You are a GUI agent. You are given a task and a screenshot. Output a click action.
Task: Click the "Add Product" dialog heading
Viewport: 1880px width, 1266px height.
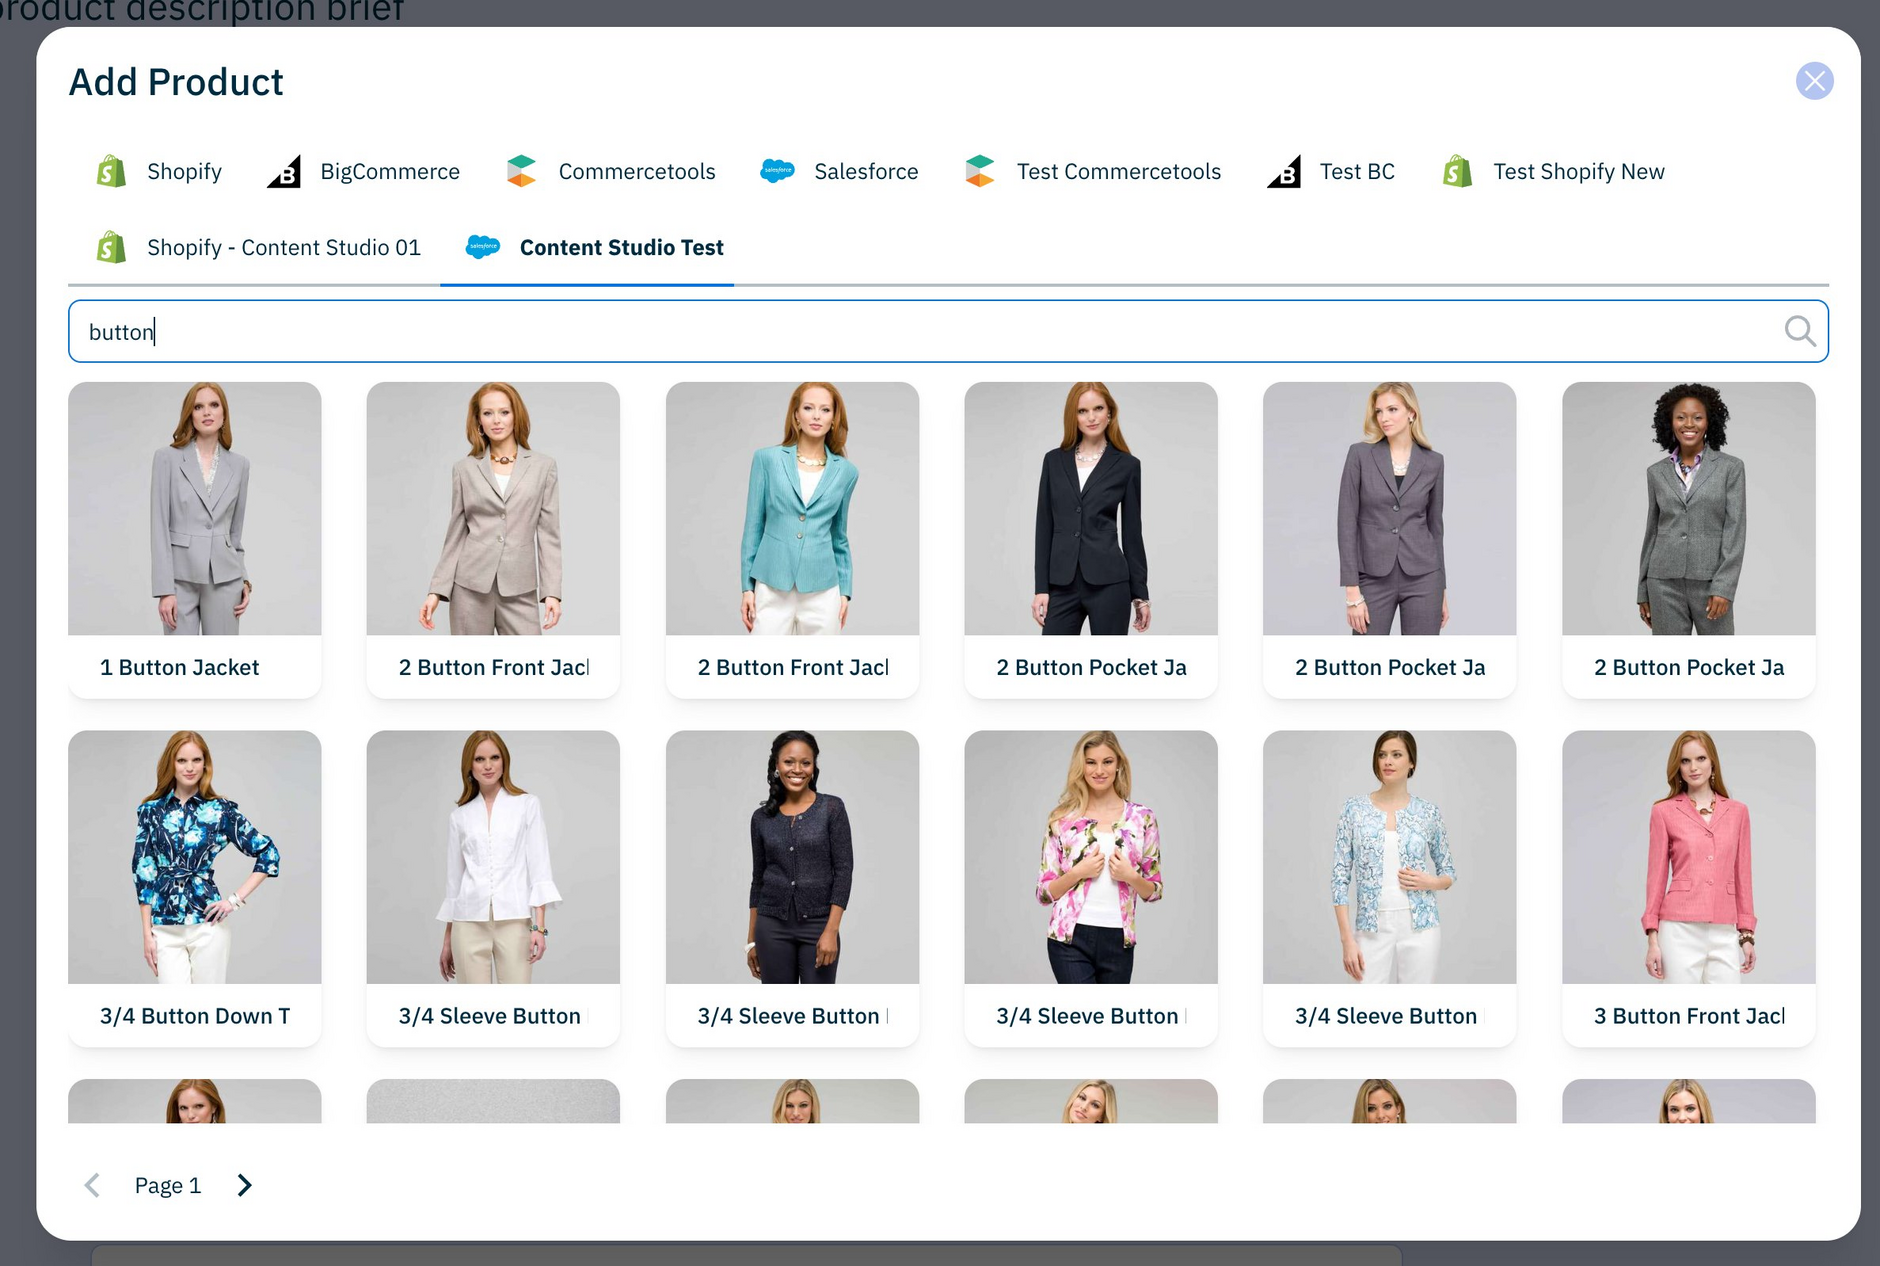(x=176, y=82)
